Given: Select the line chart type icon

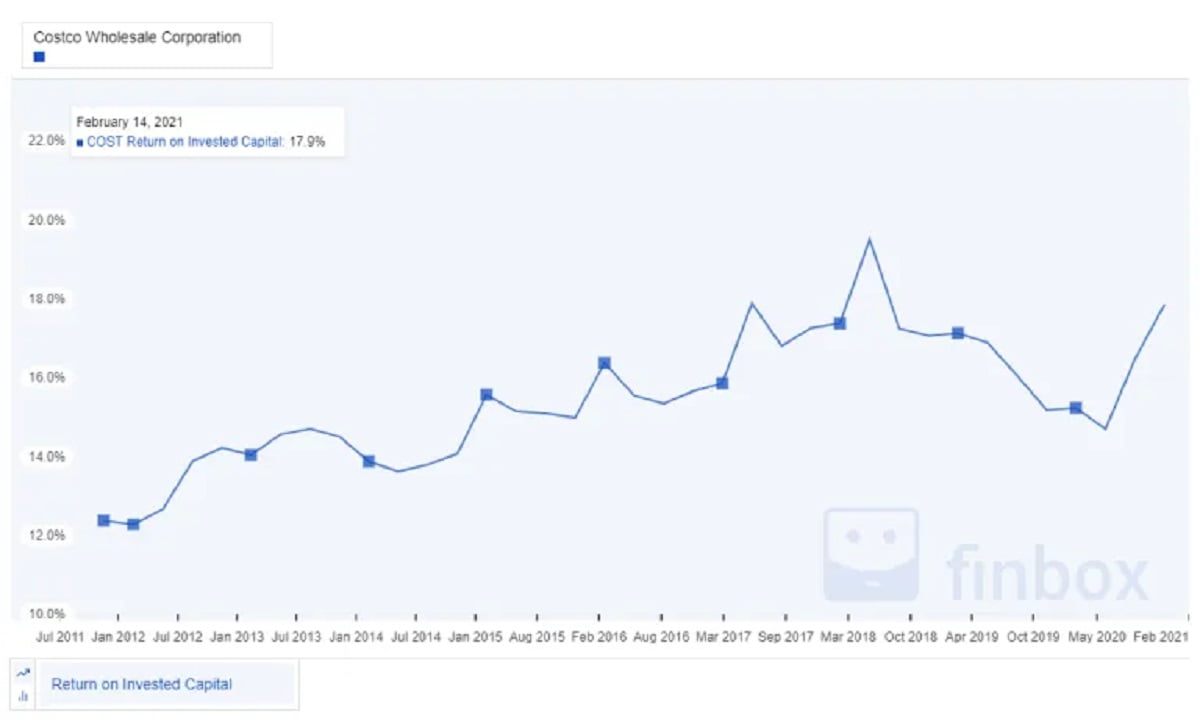Looking at the screenshot, I should (23, 674).
